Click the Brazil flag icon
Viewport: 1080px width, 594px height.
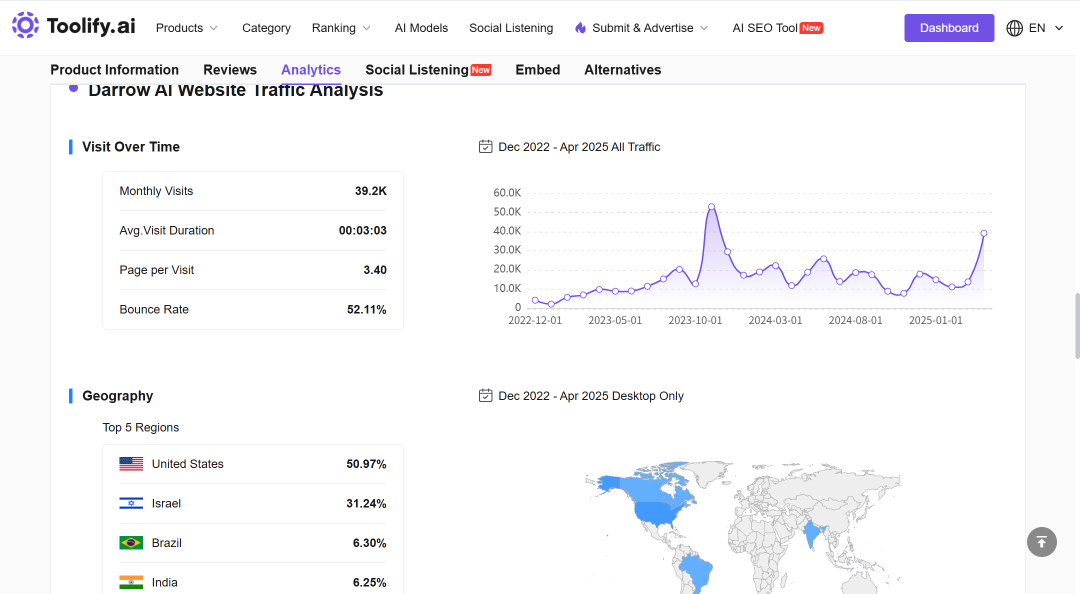pos(131,543)
